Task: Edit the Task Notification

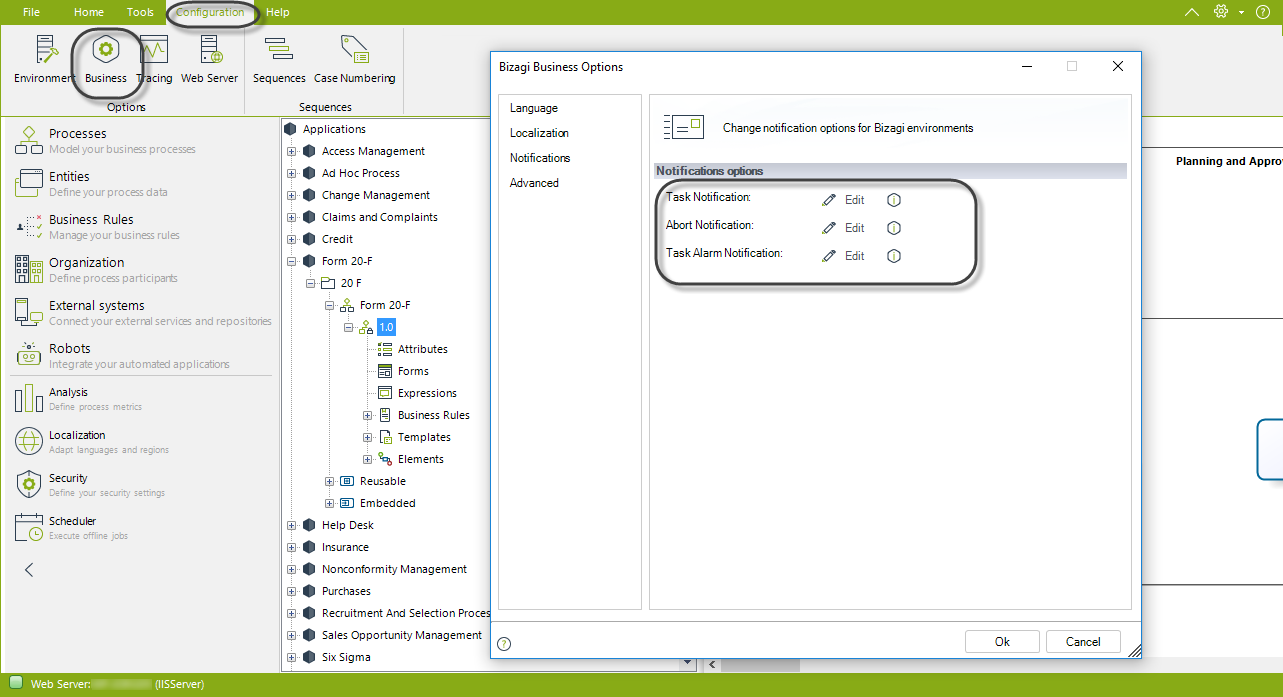Action: [843, 200]
